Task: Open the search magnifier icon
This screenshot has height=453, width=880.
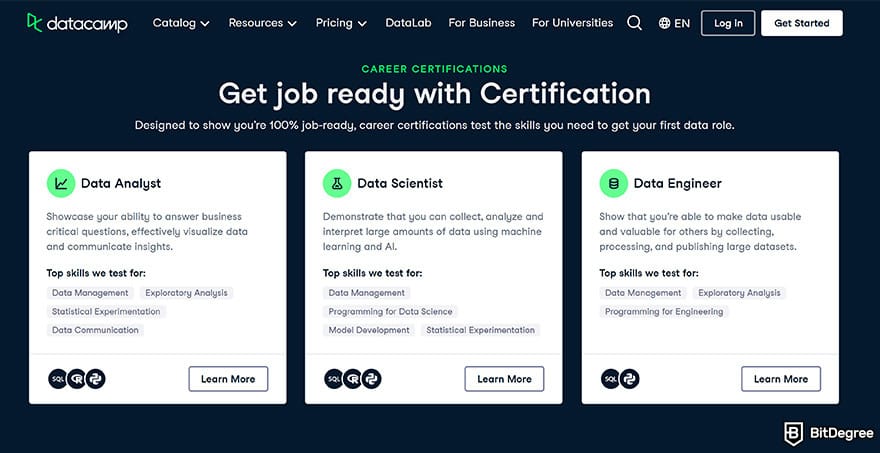Action: (634, 23)
